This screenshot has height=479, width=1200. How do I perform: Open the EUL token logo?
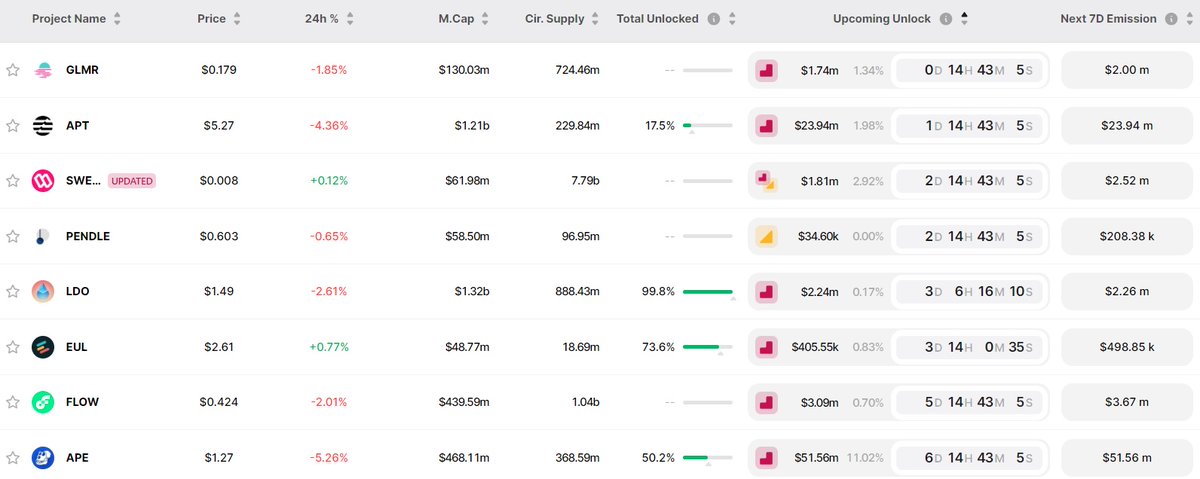coord(43,347)
